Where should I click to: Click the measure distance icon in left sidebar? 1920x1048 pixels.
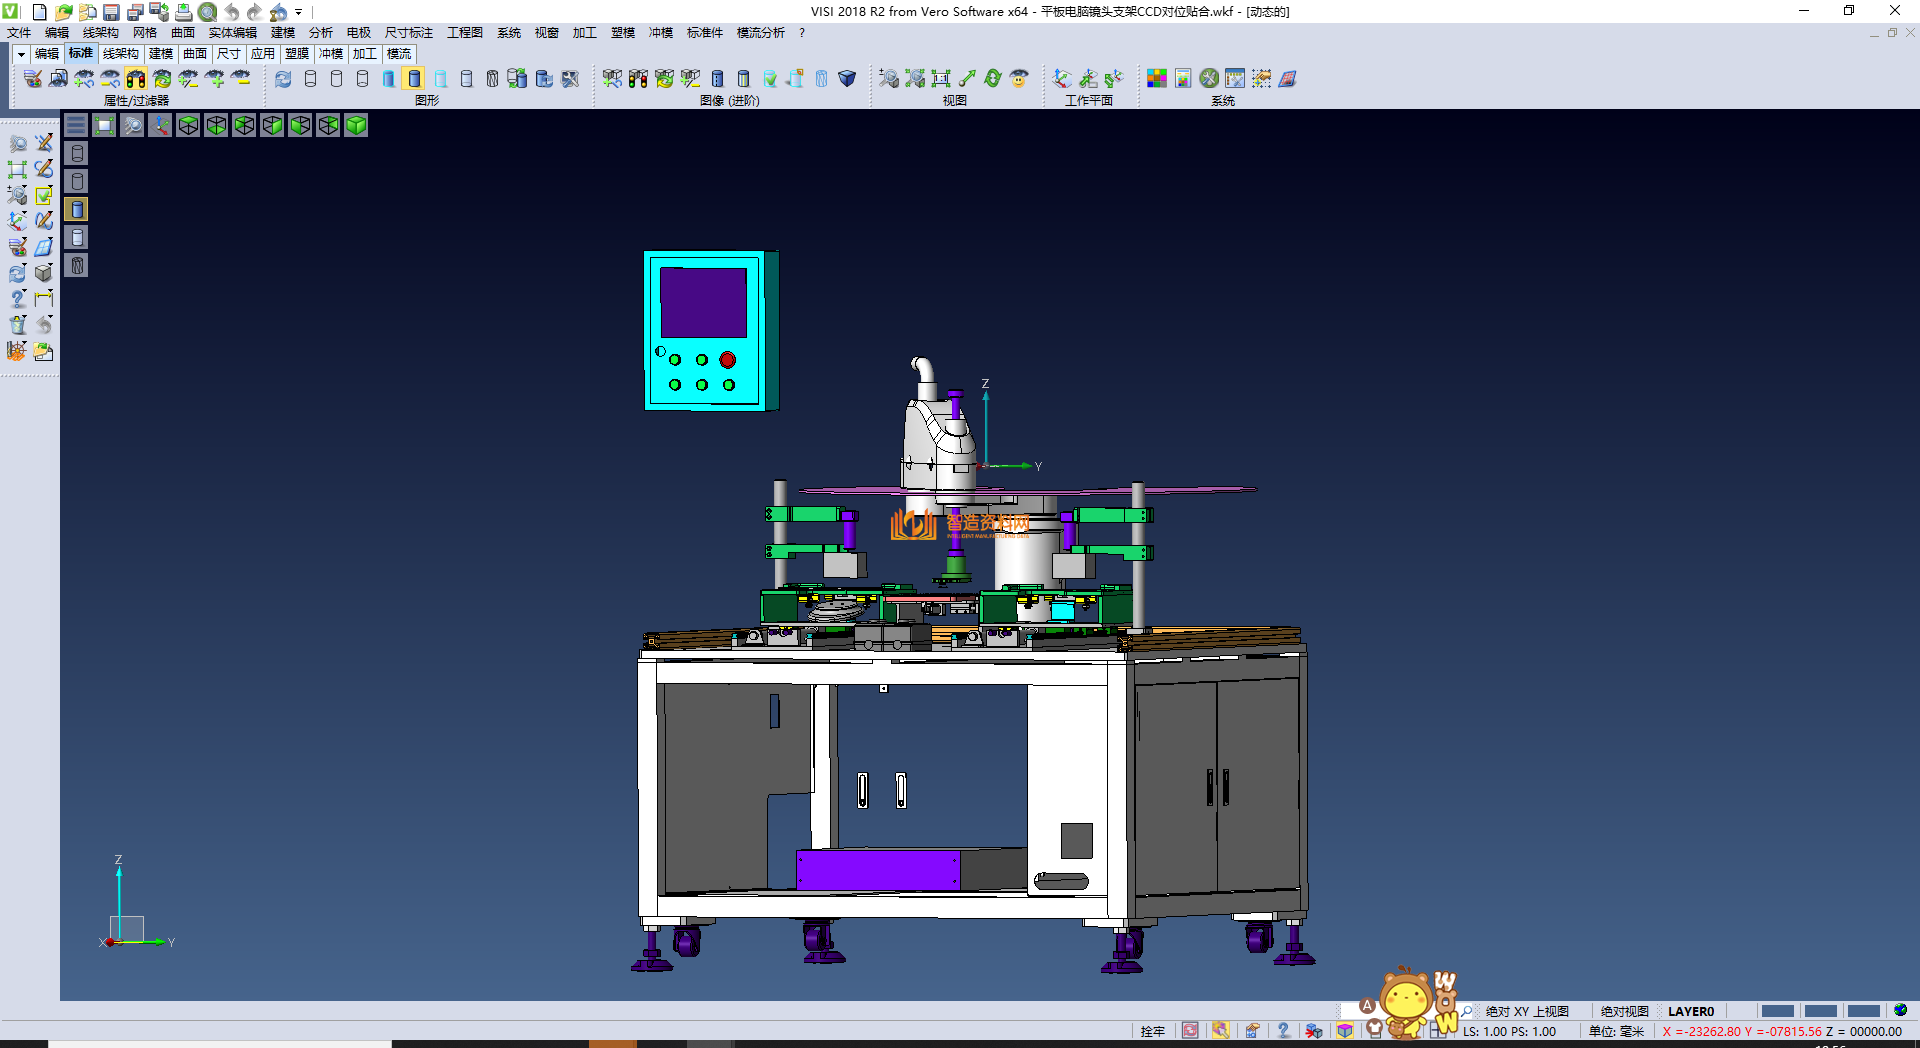tap(44, 299)
